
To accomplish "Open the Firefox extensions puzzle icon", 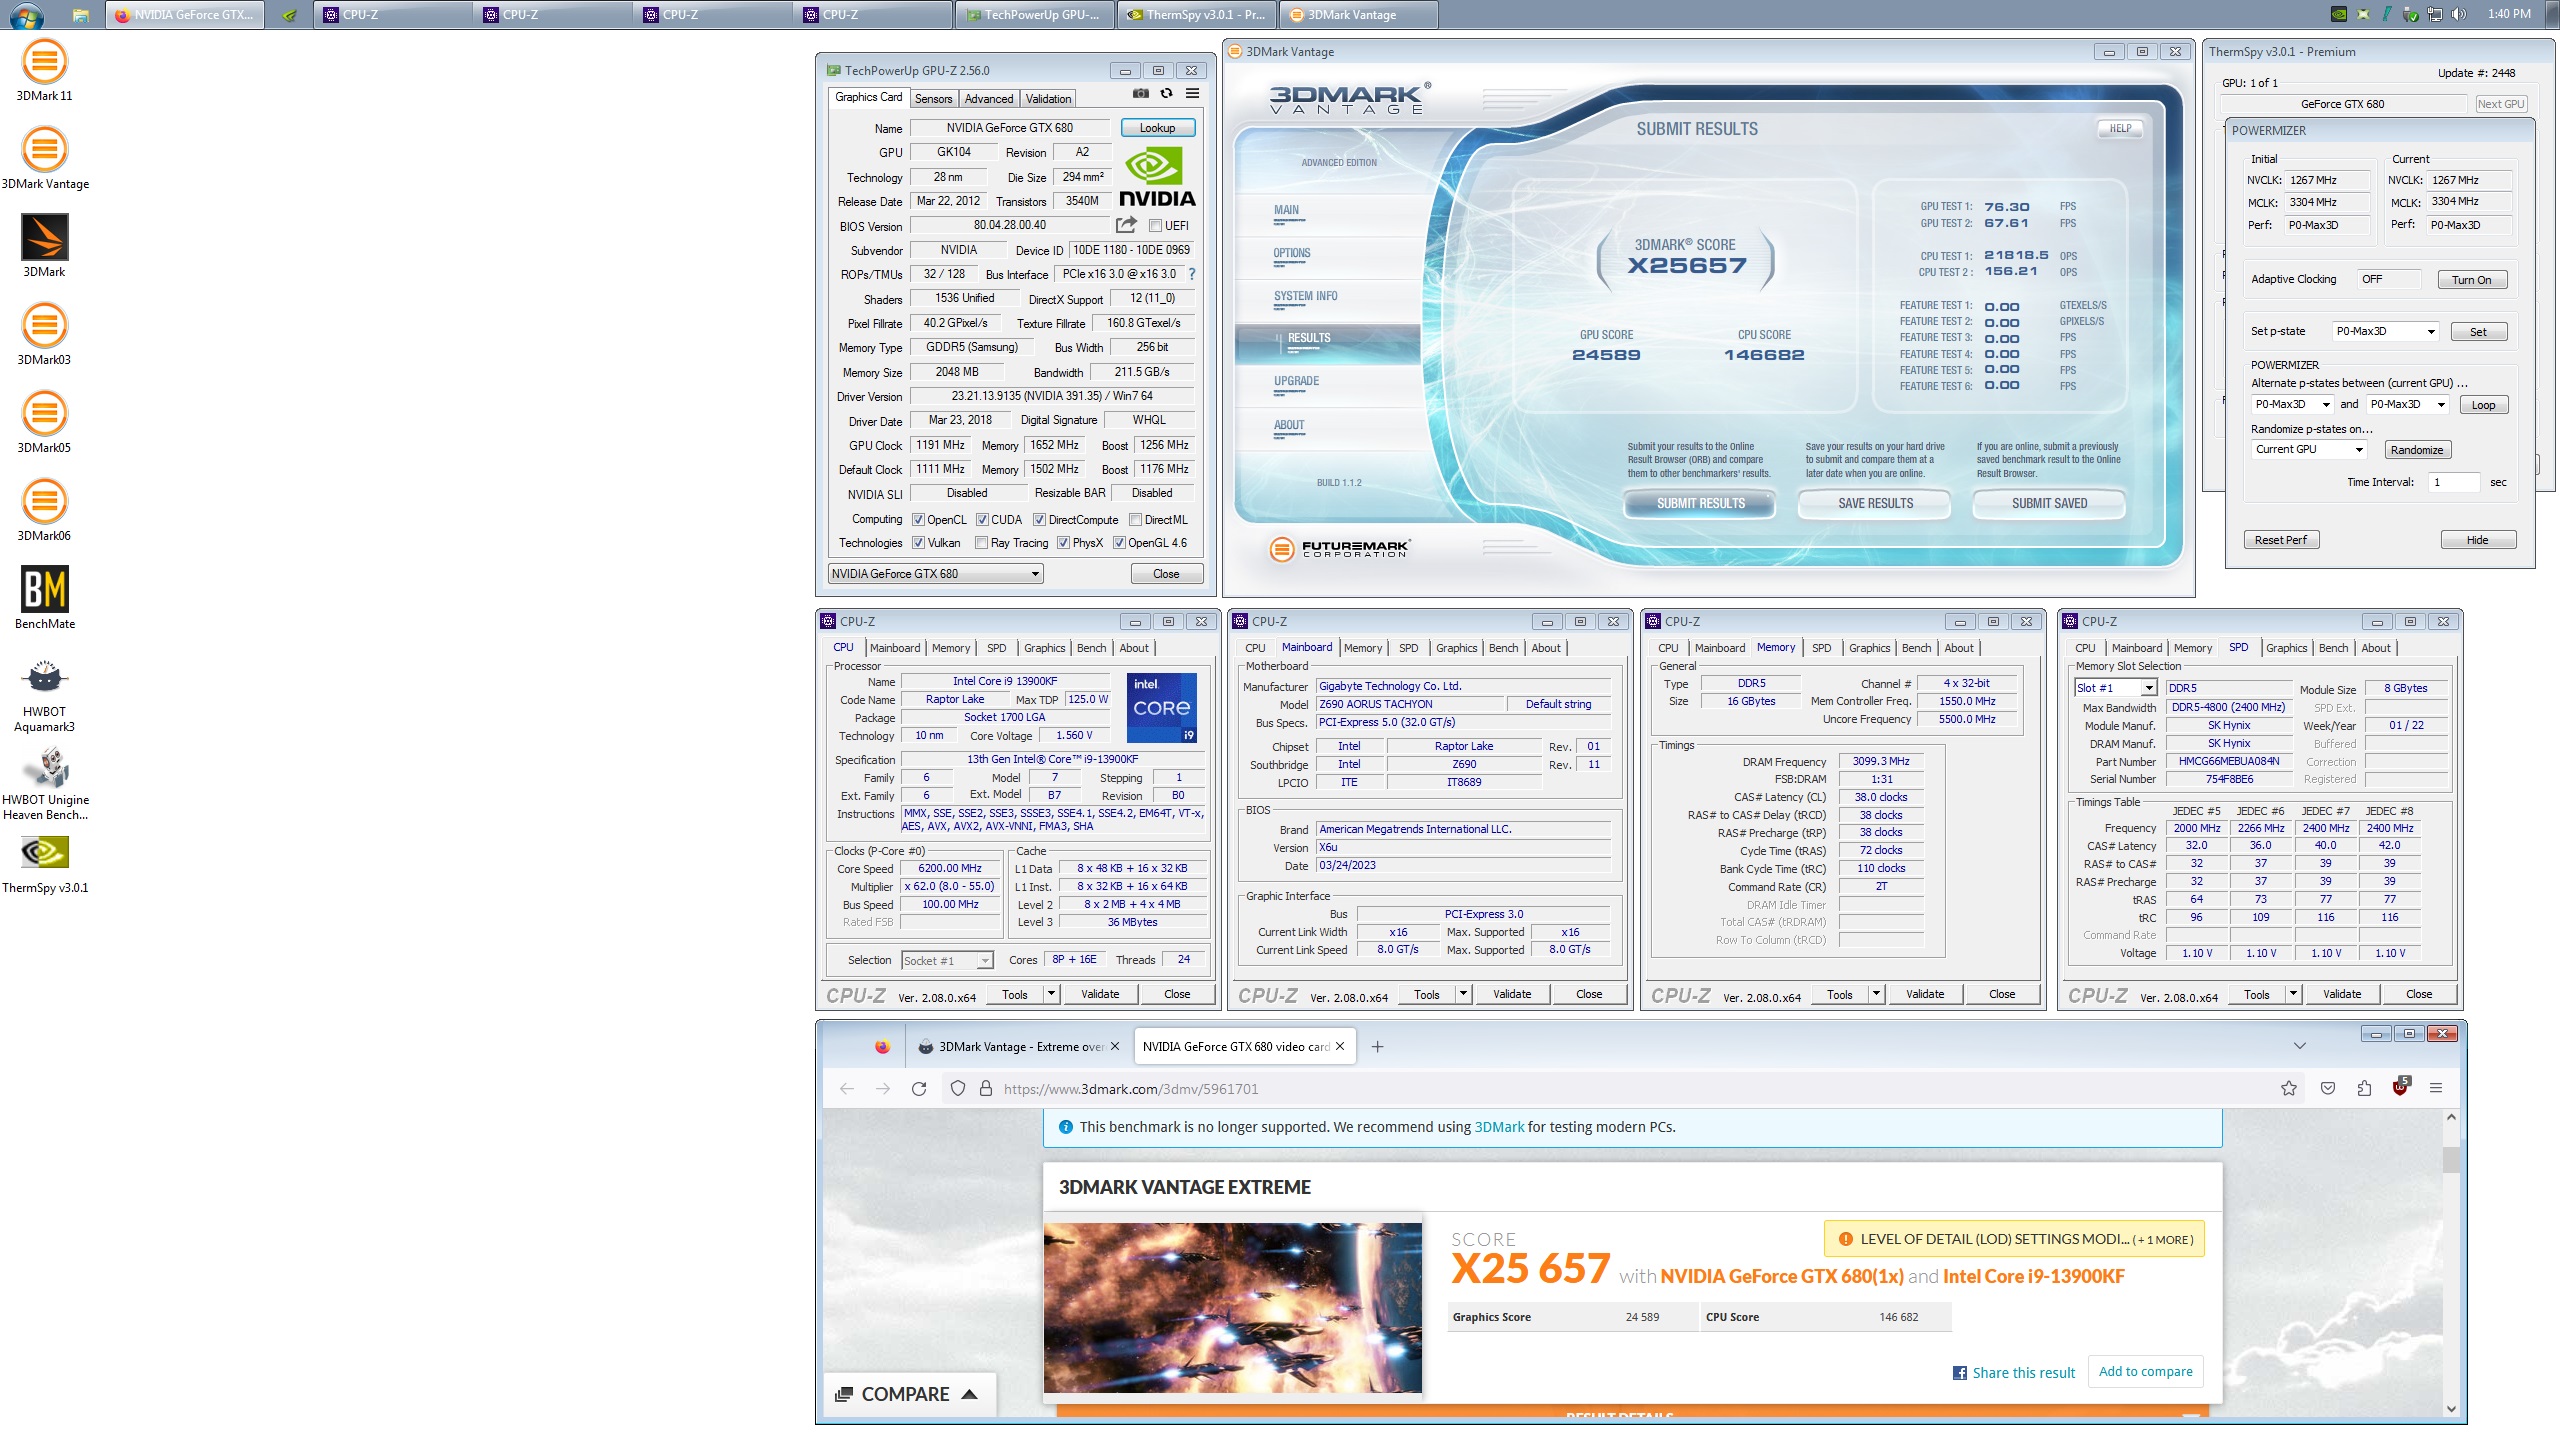I will pos(2364,1089).
